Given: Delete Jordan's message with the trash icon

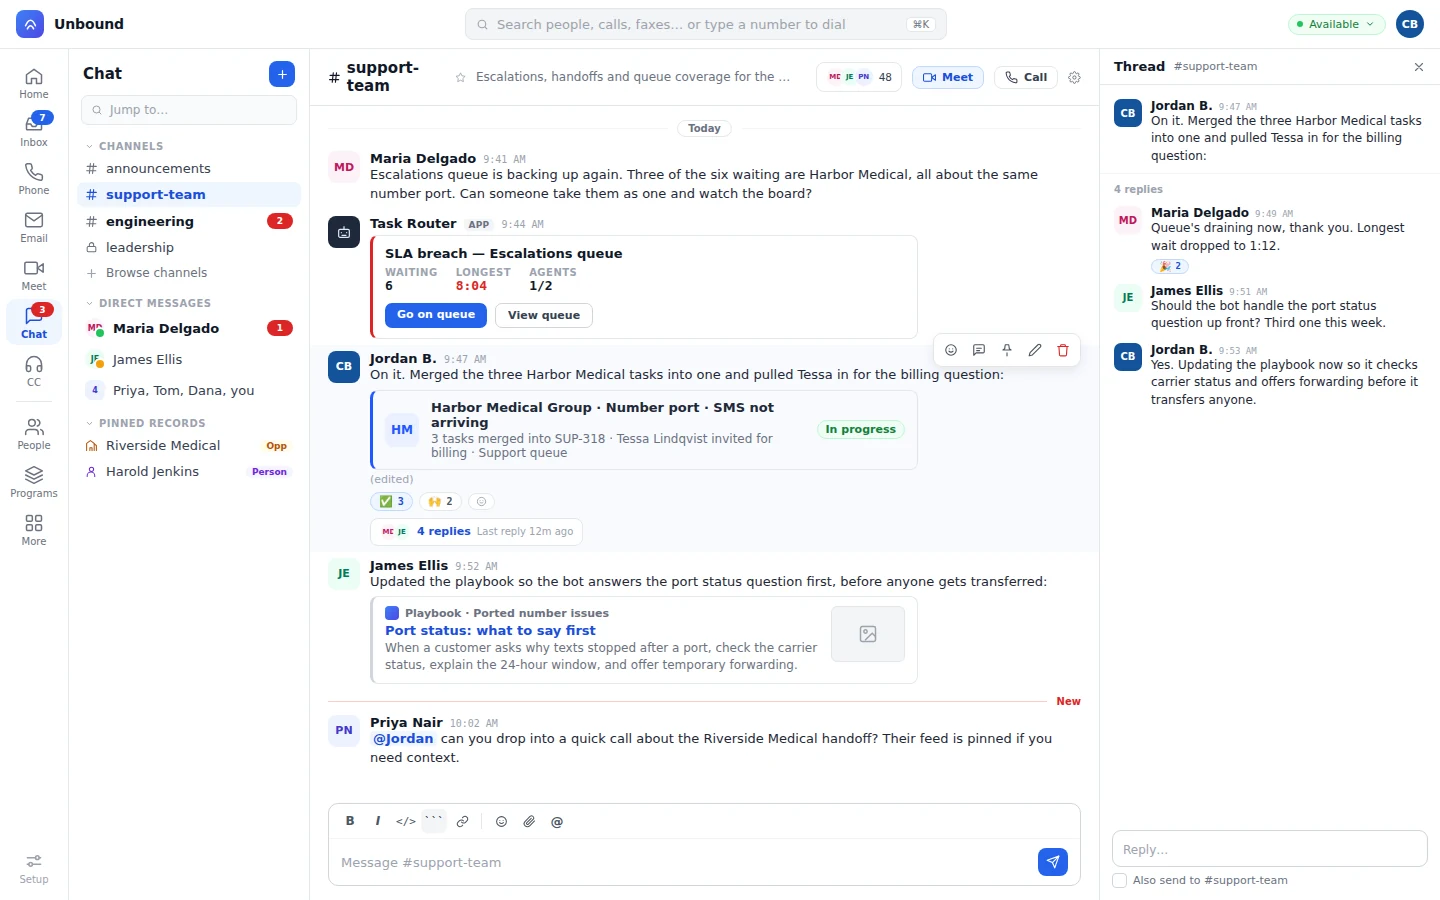Looking at the screenshot, I should (x=1063, y=350).
